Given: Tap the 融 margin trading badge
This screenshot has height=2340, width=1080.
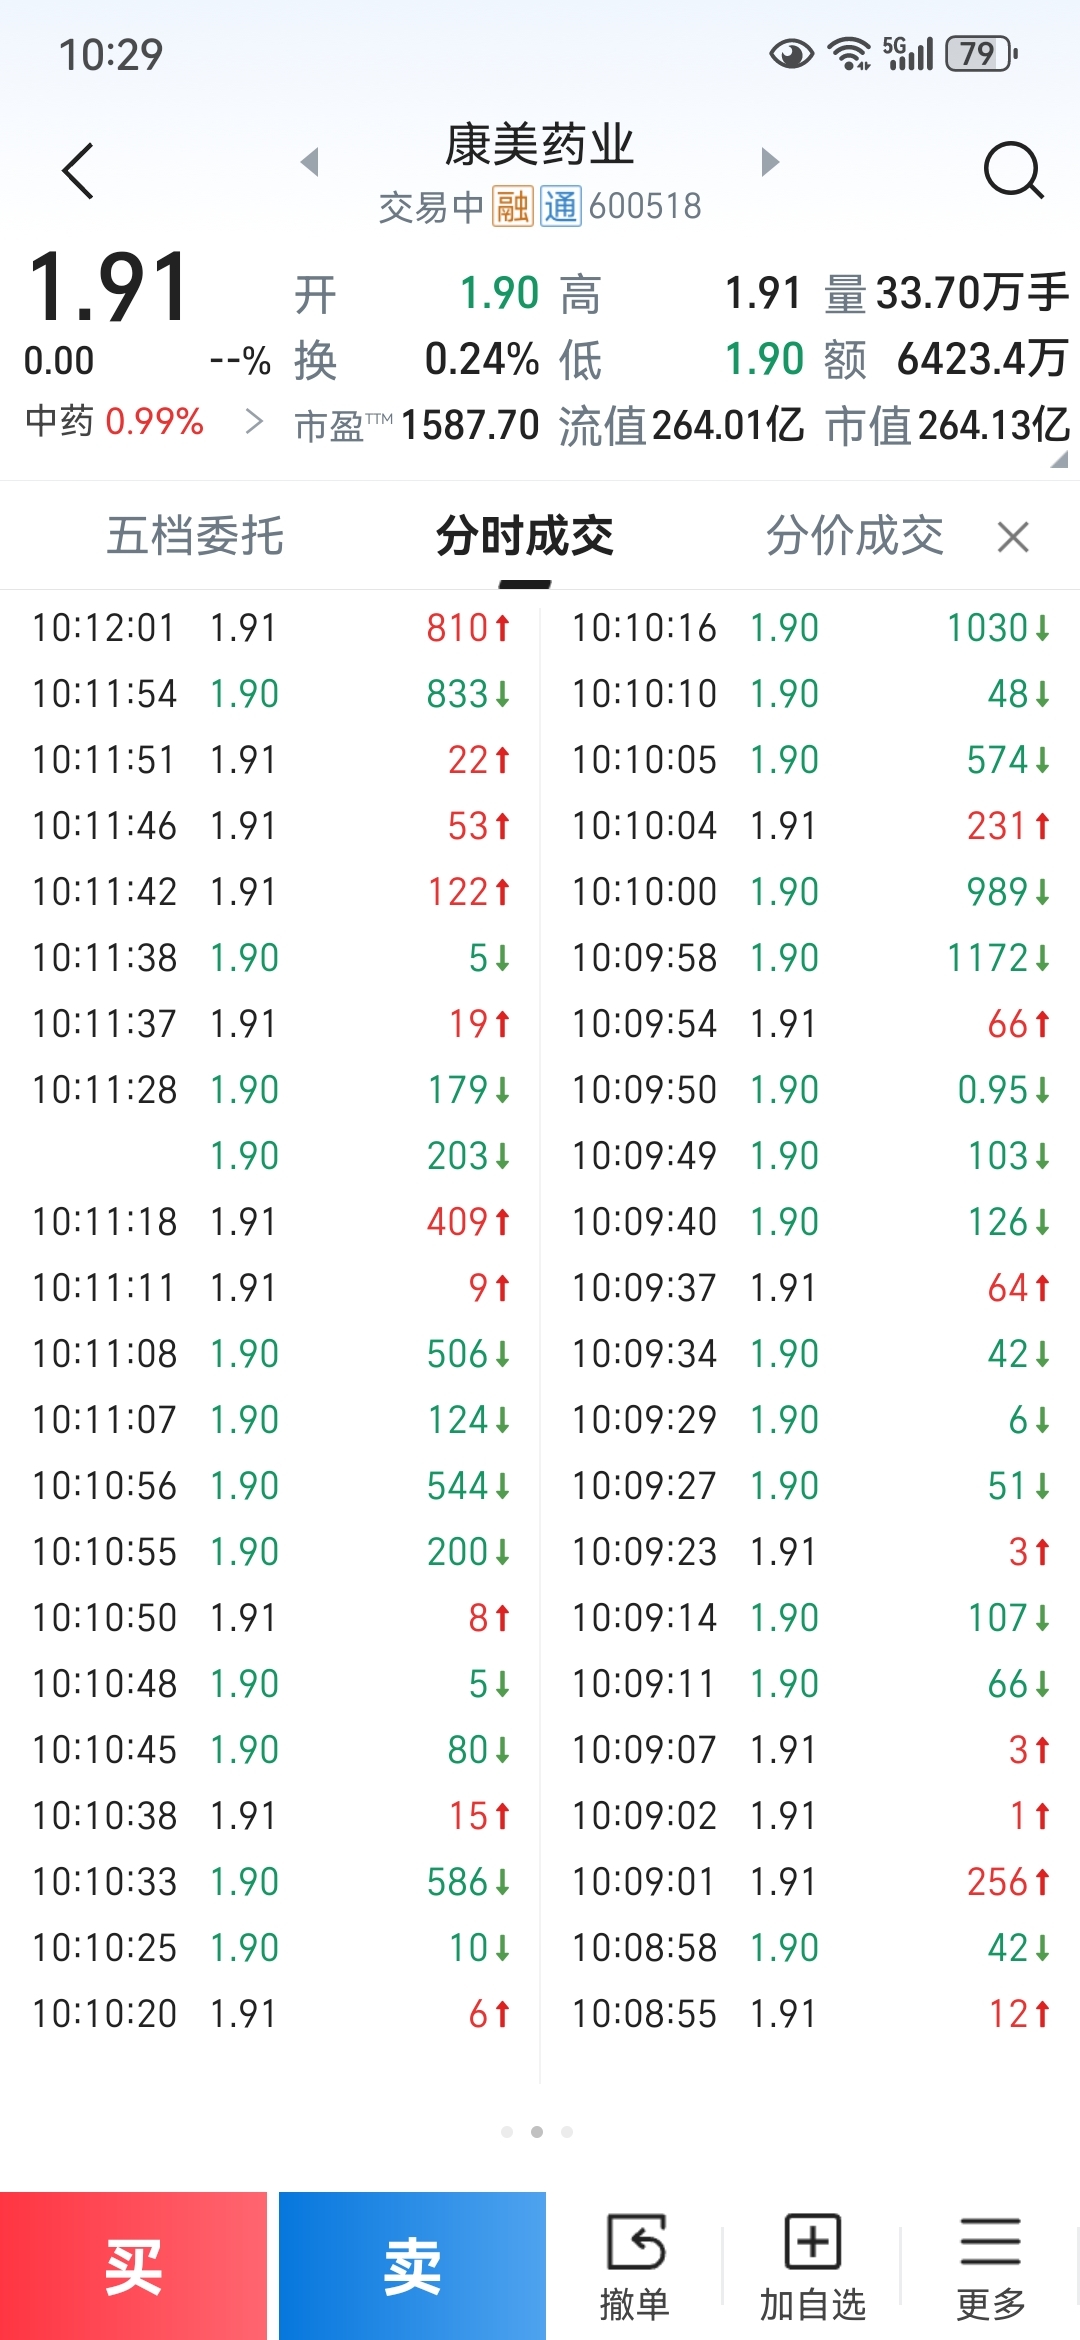Looking at the screenshot, I should click(x=512, y=207).
